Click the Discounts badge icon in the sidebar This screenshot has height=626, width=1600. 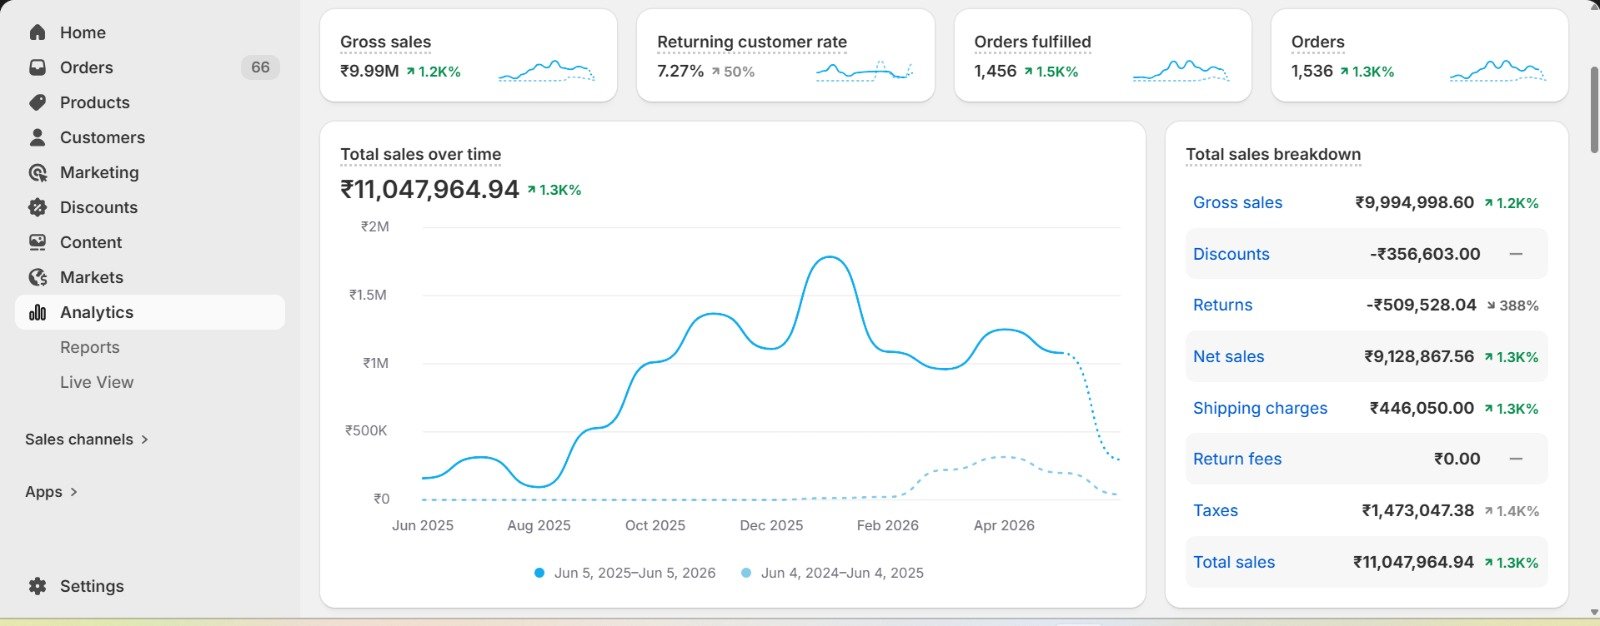click(38, 207)
